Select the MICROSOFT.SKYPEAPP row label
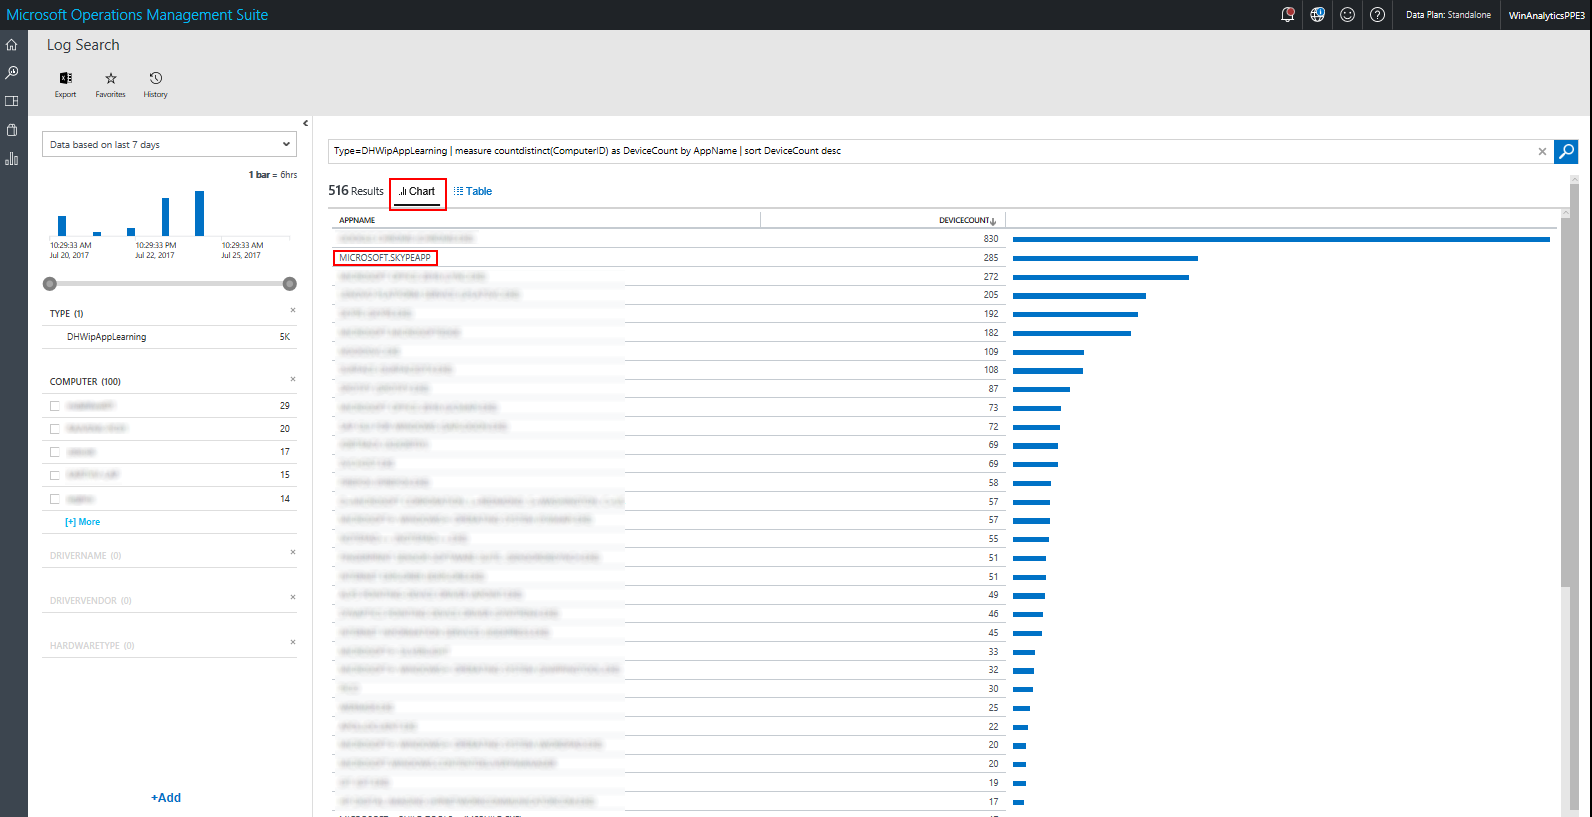 (x=385, y=258)
